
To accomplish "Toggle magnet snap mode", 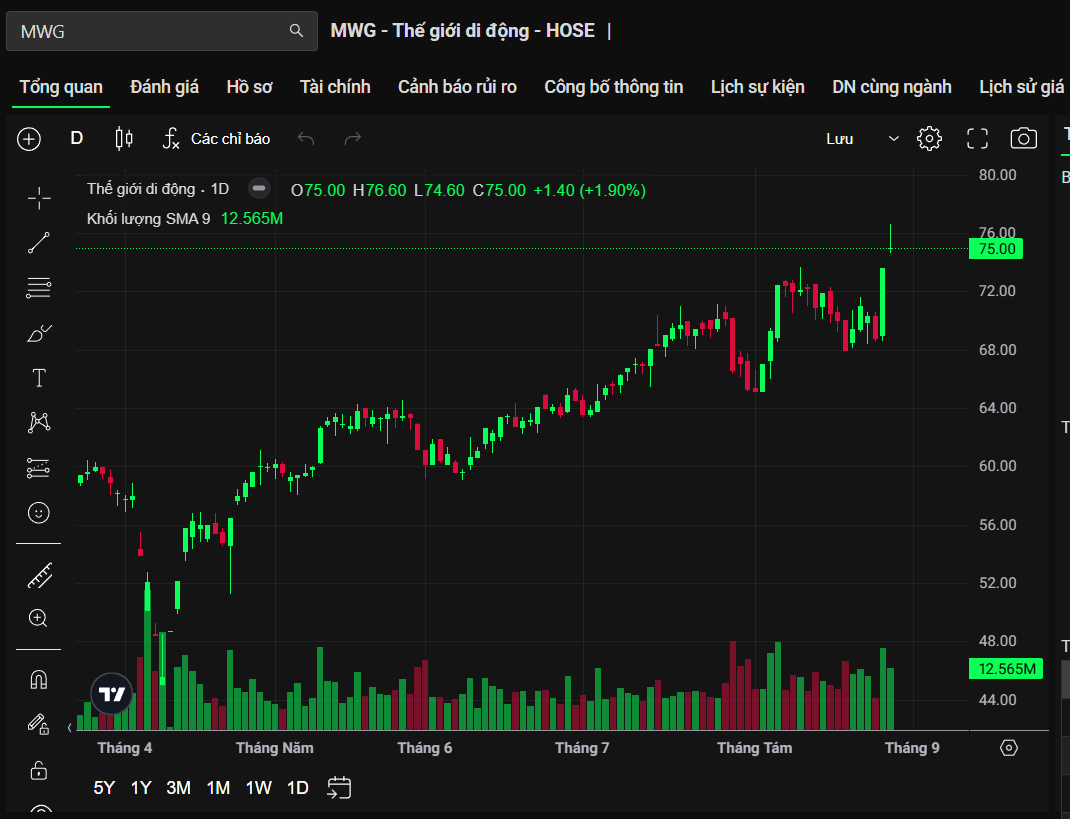I will [x=39, y=680].
